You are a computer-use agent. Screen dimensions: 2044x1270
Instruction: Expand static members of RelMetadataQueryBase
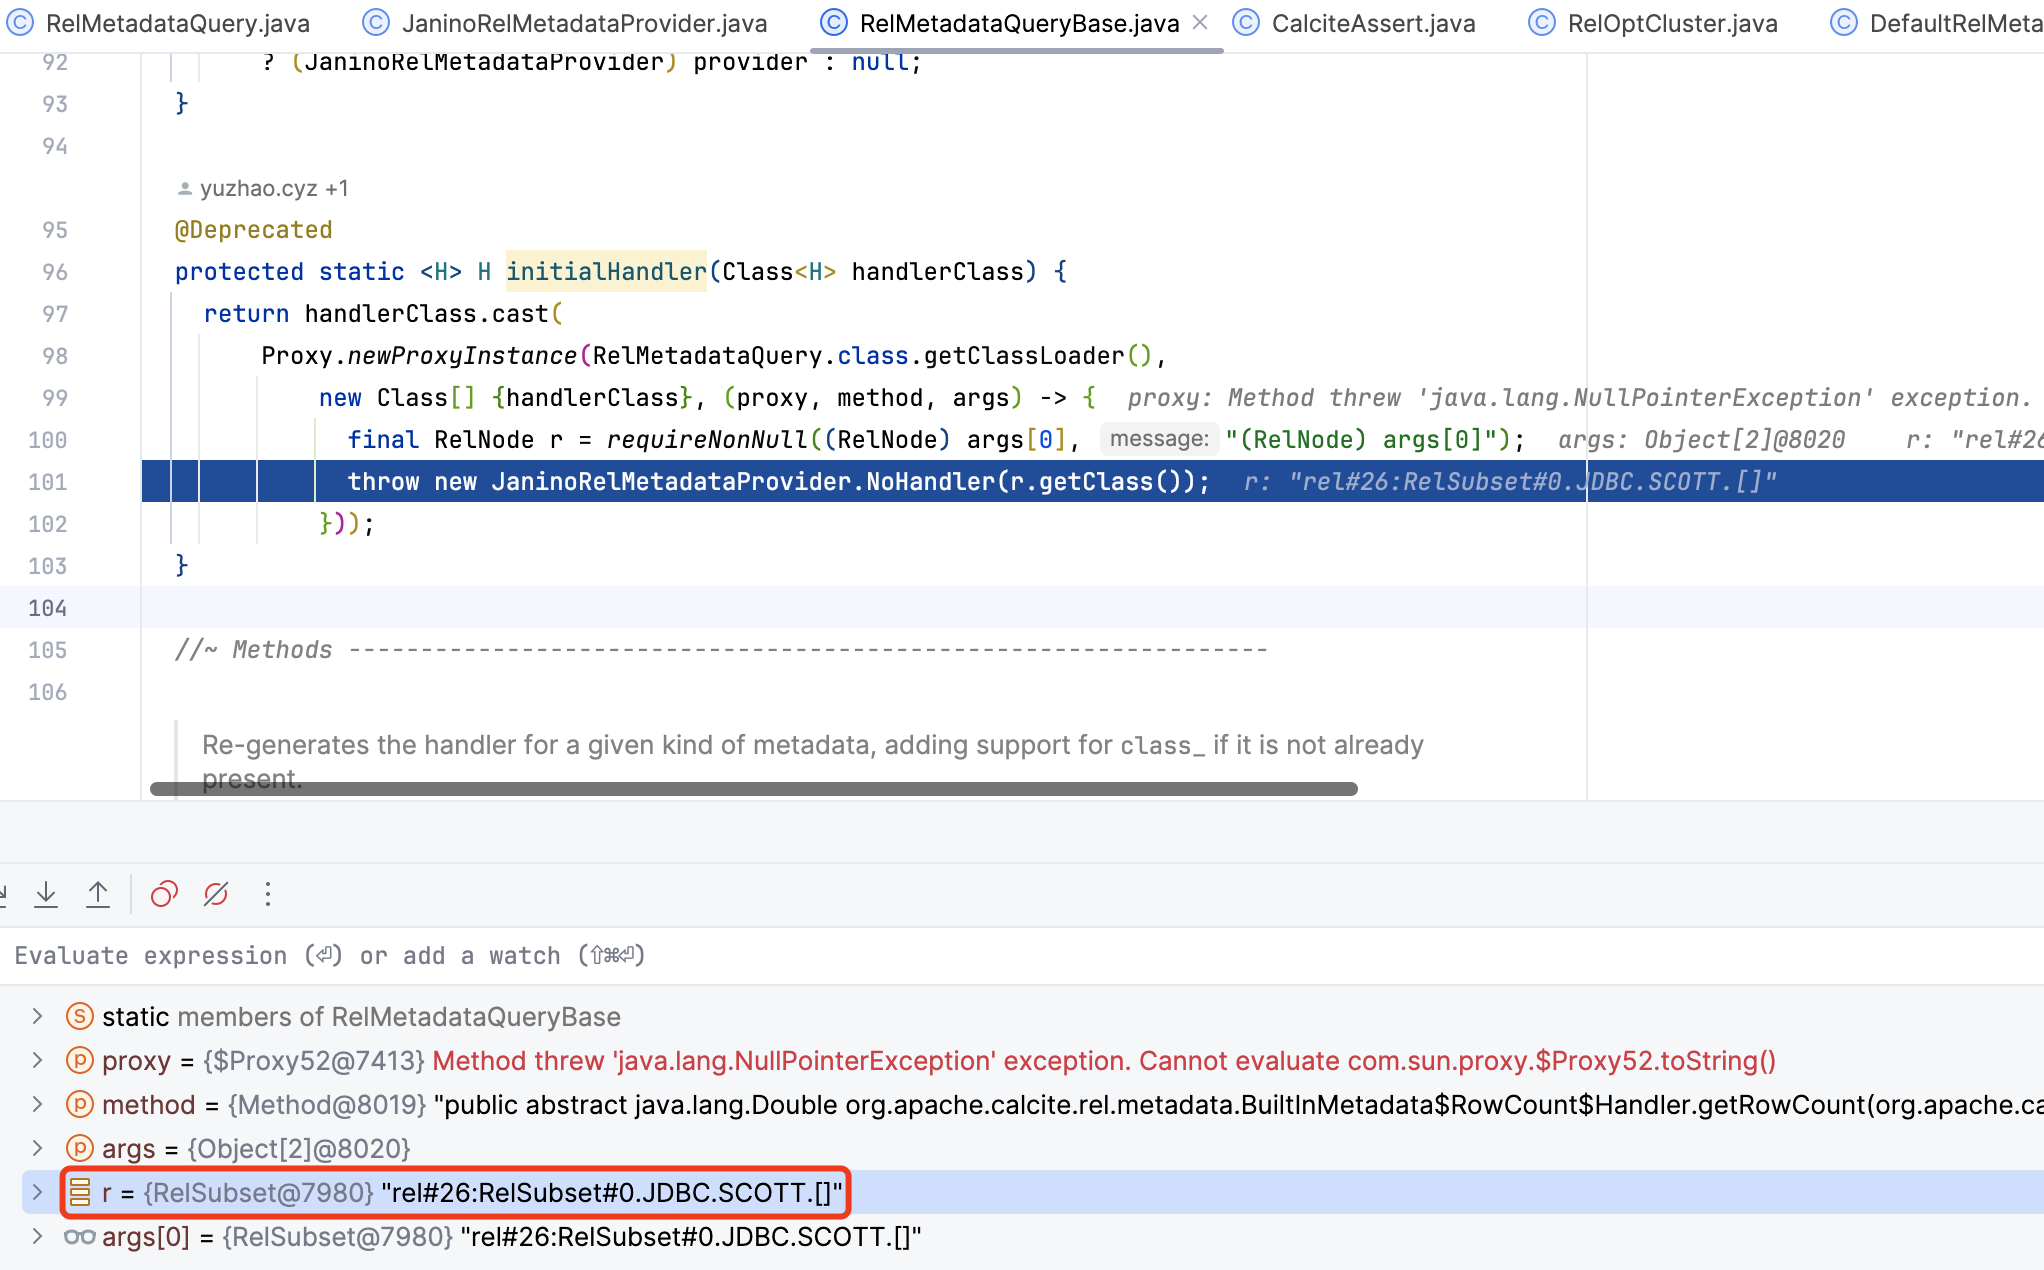click(x=37, y=1017)
